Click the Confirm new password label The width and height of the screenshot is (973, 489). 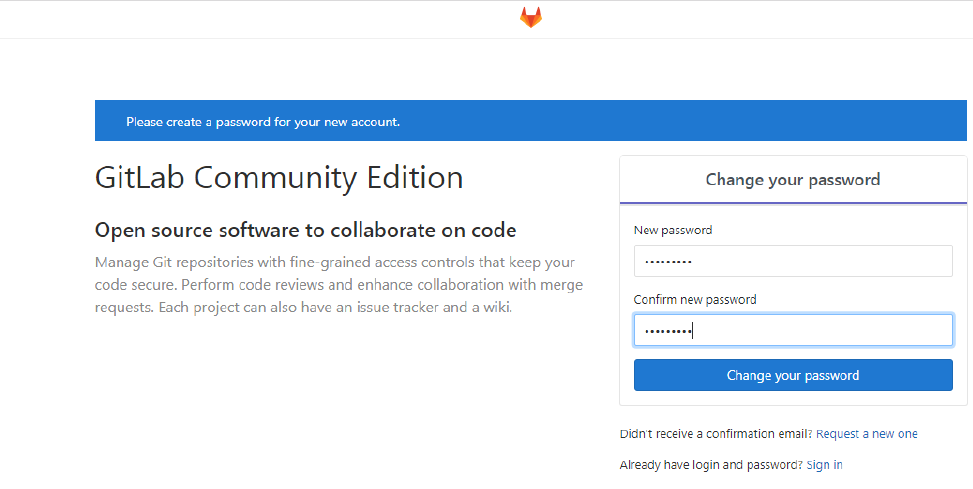pyautogui.click(x=695, y=300)
